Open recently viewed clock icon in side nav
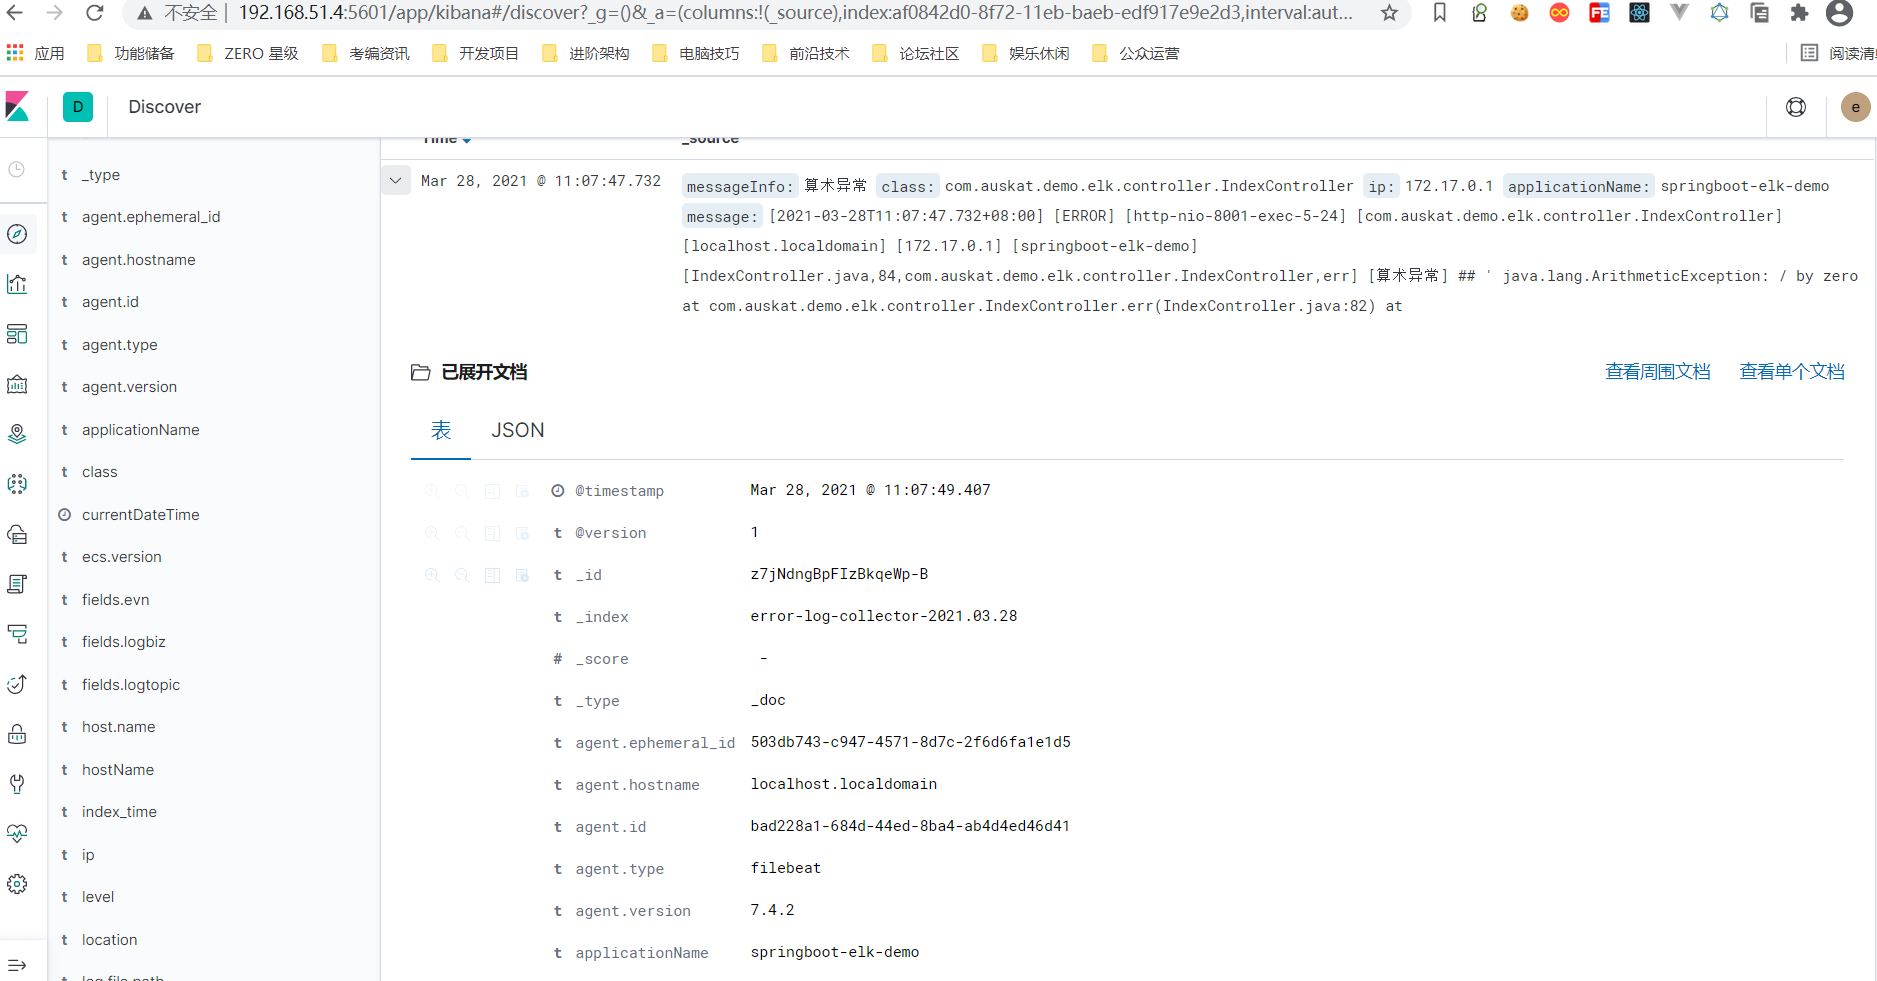 pyautogui.click(x=17, y=170)
